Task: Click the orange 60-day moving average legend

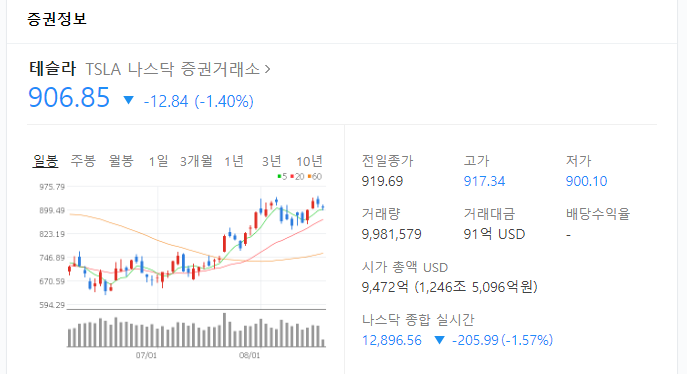Action: click(x=315, y=176)
